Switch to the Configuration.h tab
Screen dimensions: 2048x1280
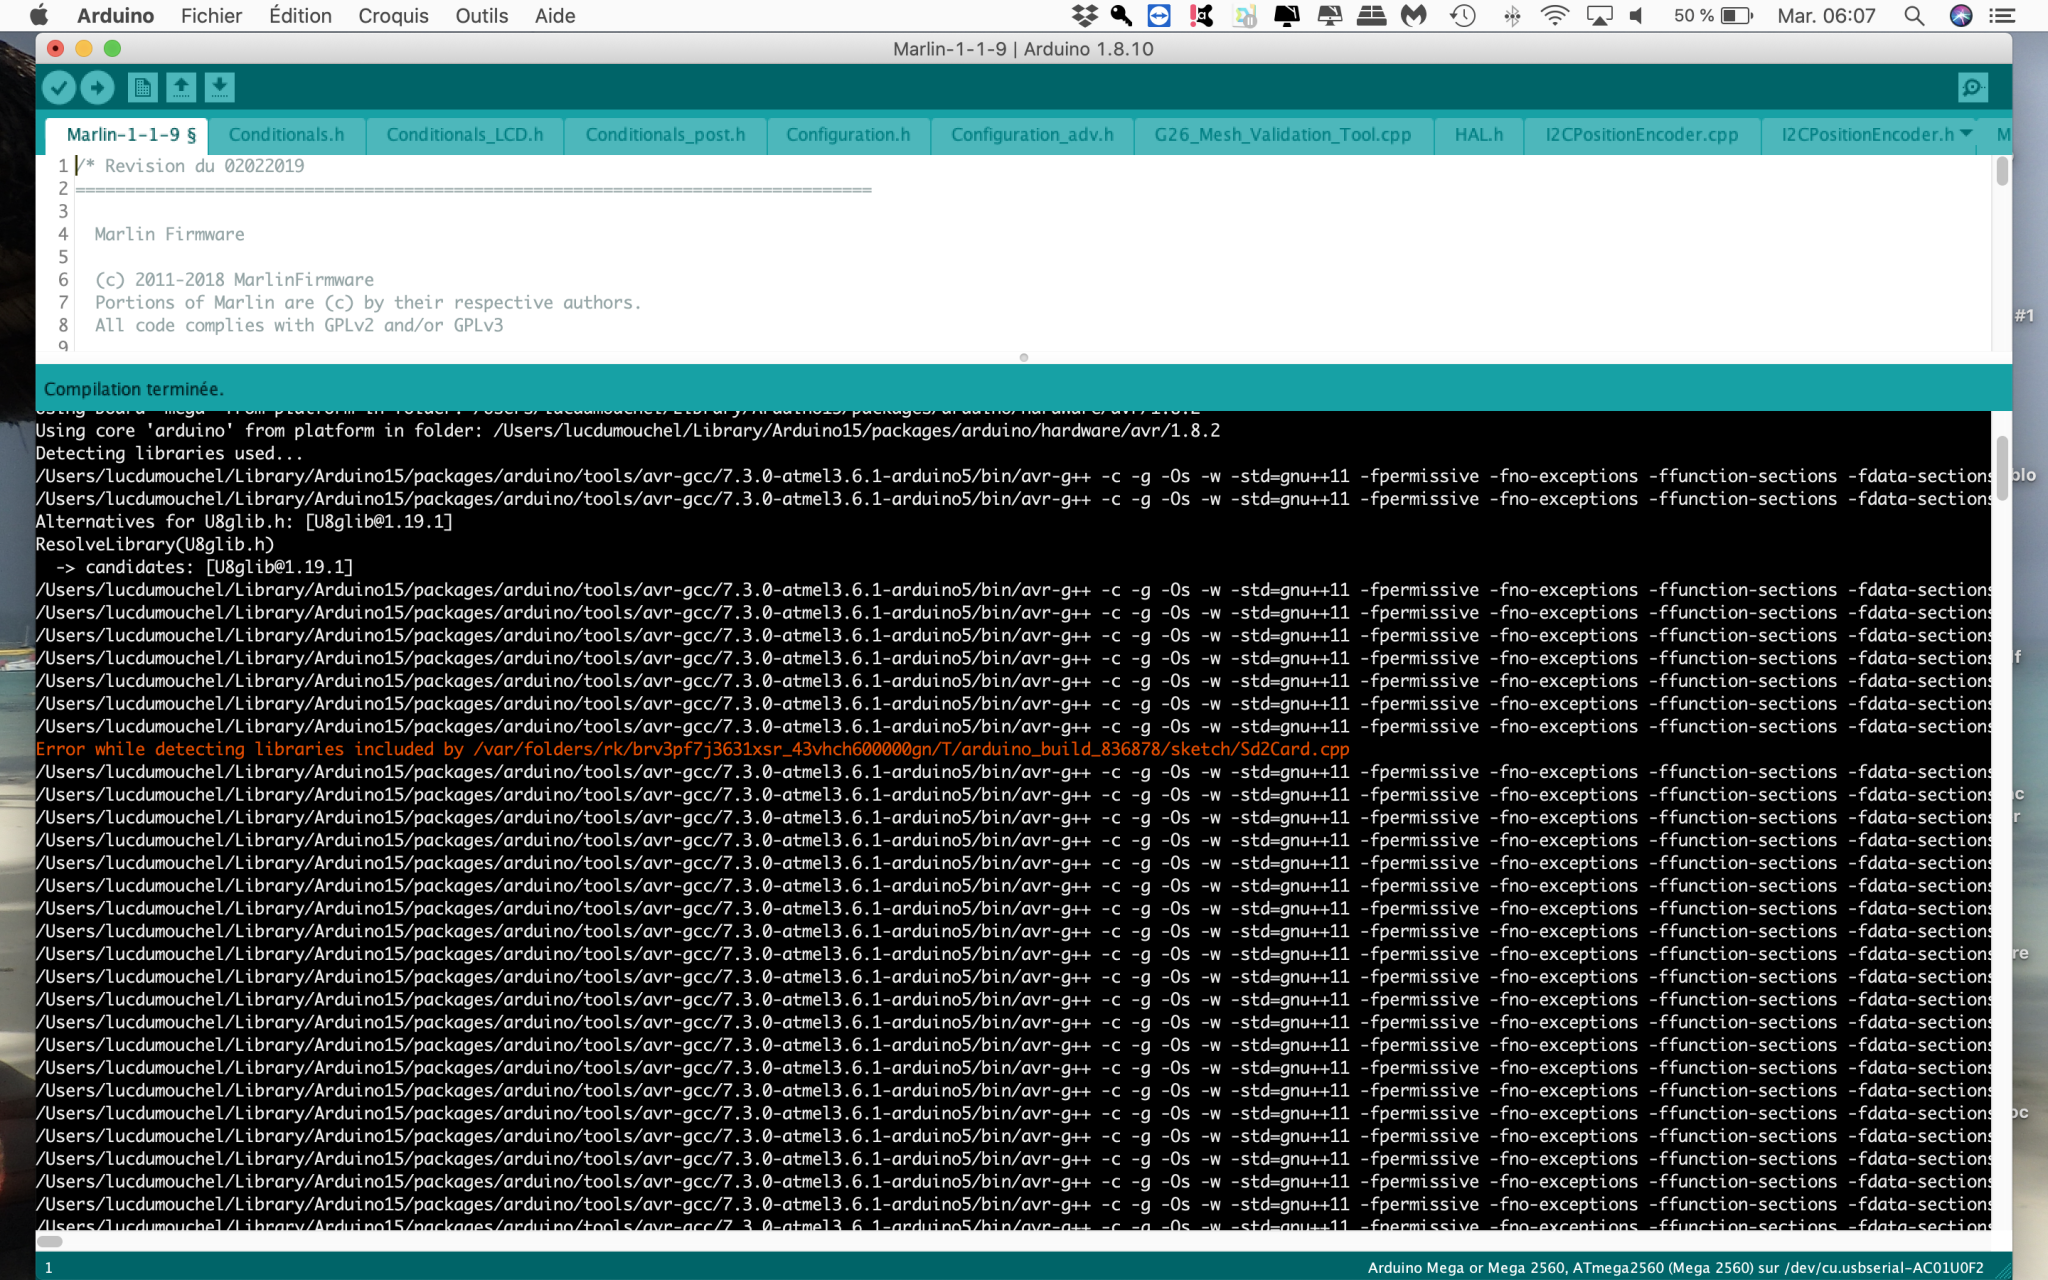pyautogui.click(x=848, y=135)
